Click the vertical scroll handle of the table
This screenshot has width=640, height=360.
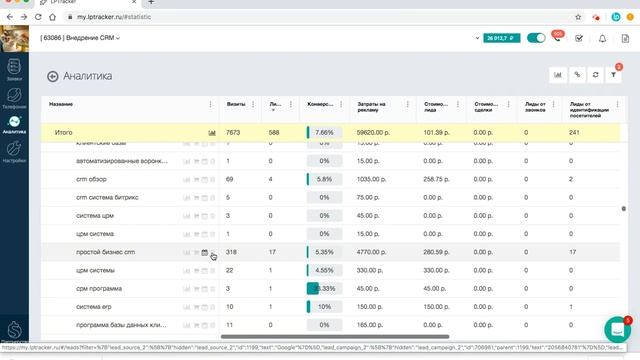tap(623, 209)
